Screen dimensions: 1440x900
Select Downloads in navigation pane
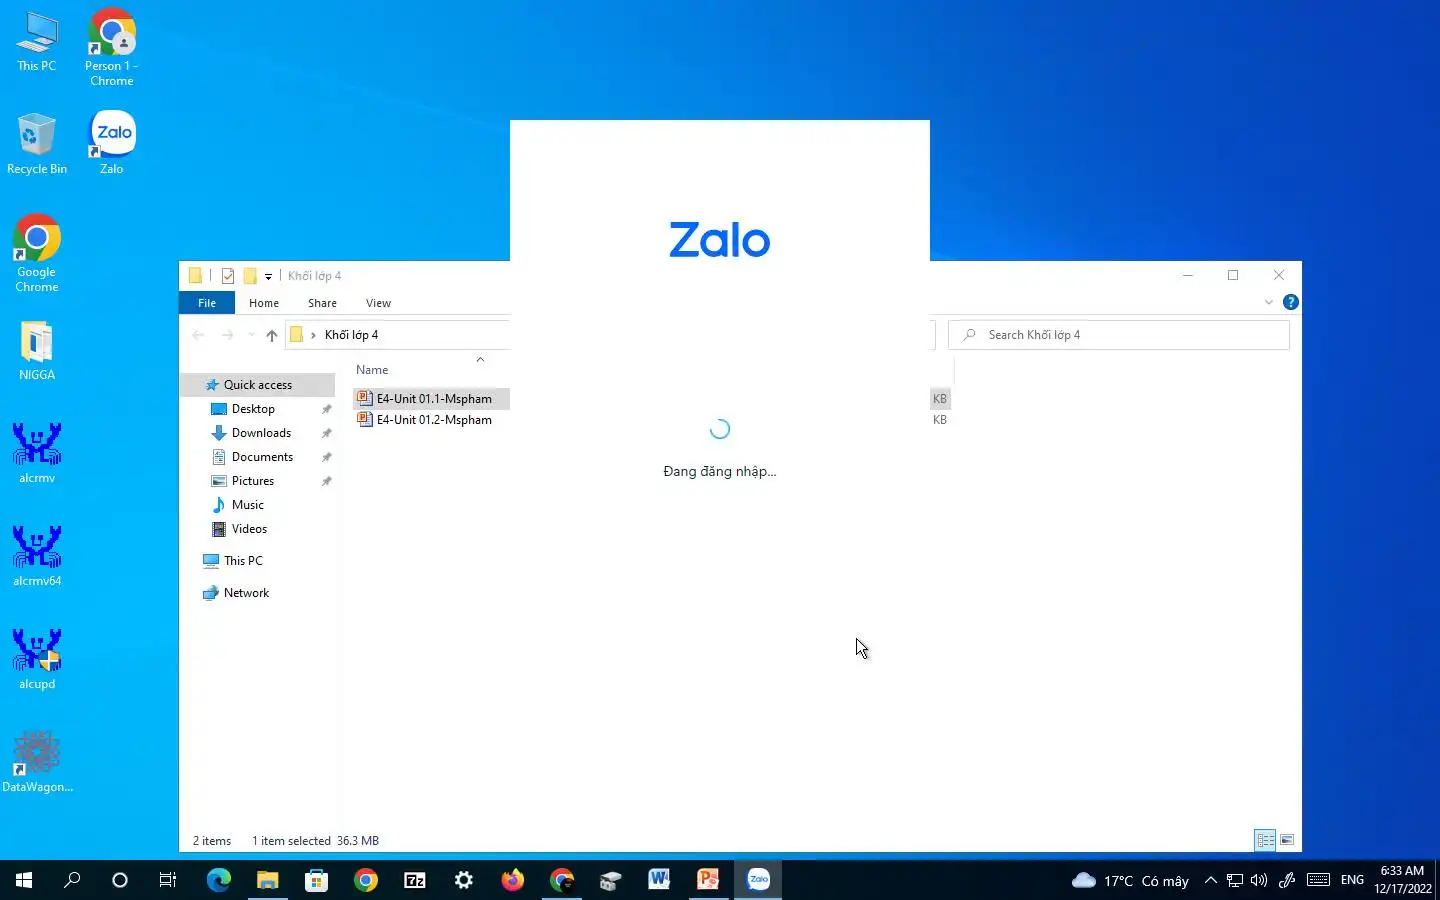coord(261,433)
